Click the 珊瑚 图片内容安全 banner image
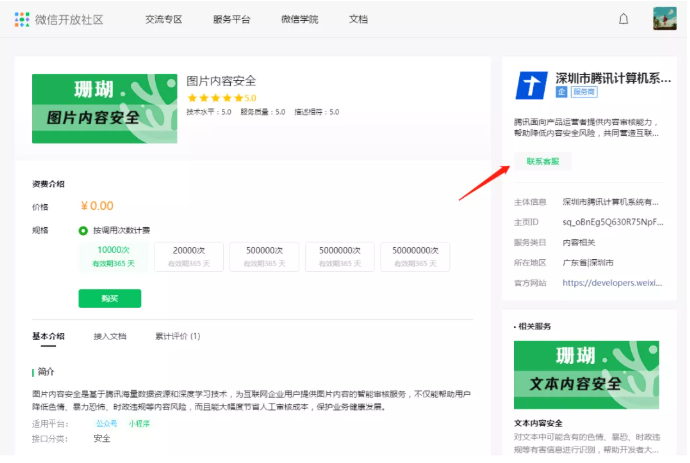The height and width of the screenshot is (463, 690). pyautogui.click(x=105, y=108)
